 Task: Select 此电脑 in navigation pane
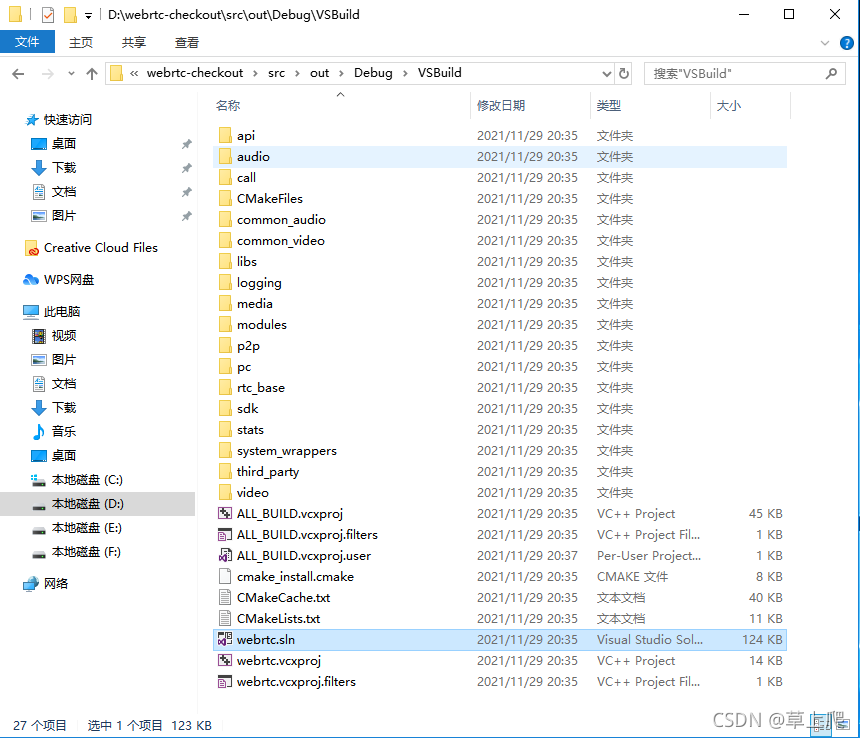(61, 311)
